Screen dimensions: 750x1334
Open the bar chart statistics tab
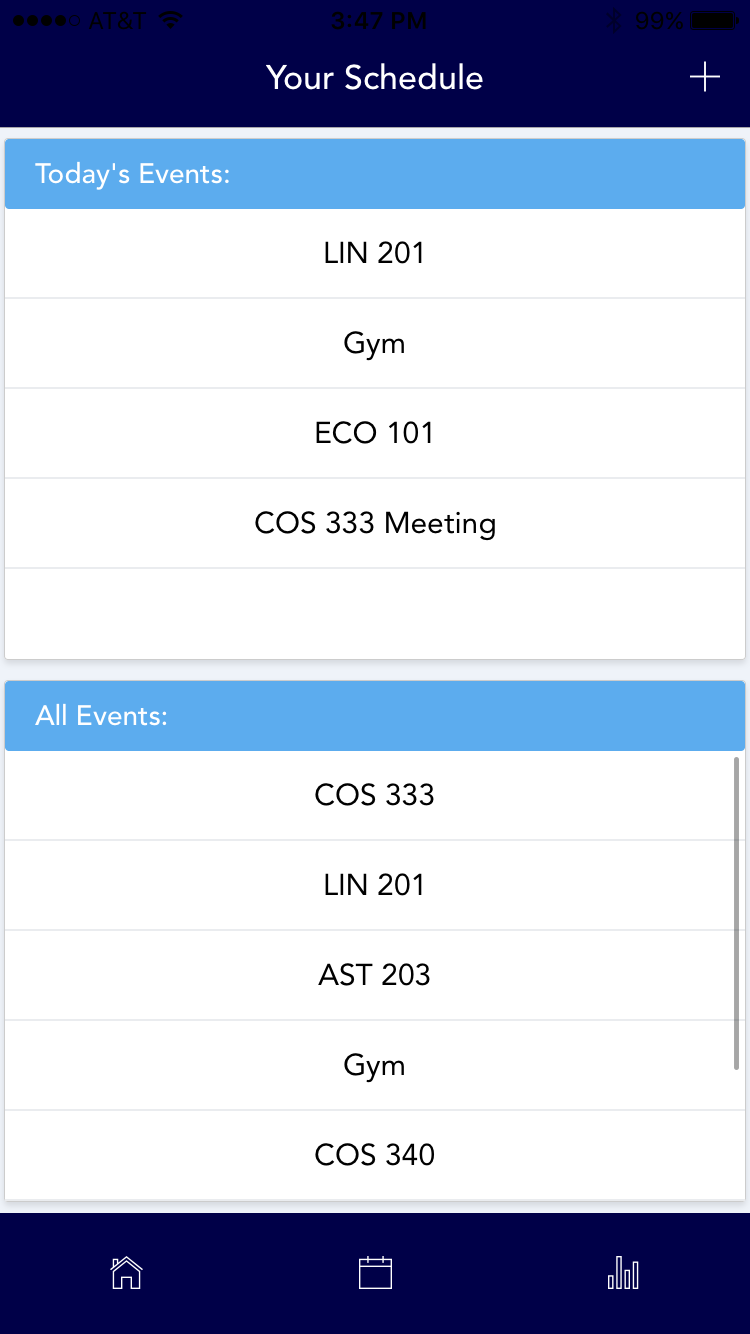(x=623, y=1273)
